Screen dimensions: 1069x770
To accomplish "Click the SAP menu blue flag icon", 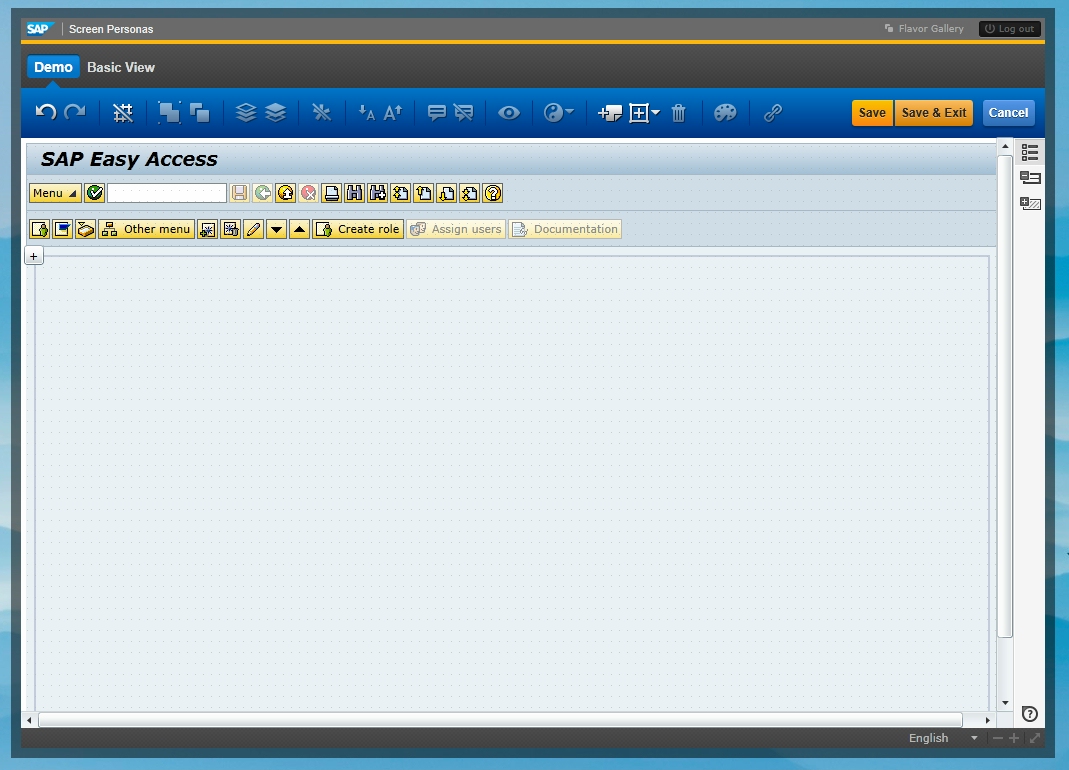I will tap(63, 229).
